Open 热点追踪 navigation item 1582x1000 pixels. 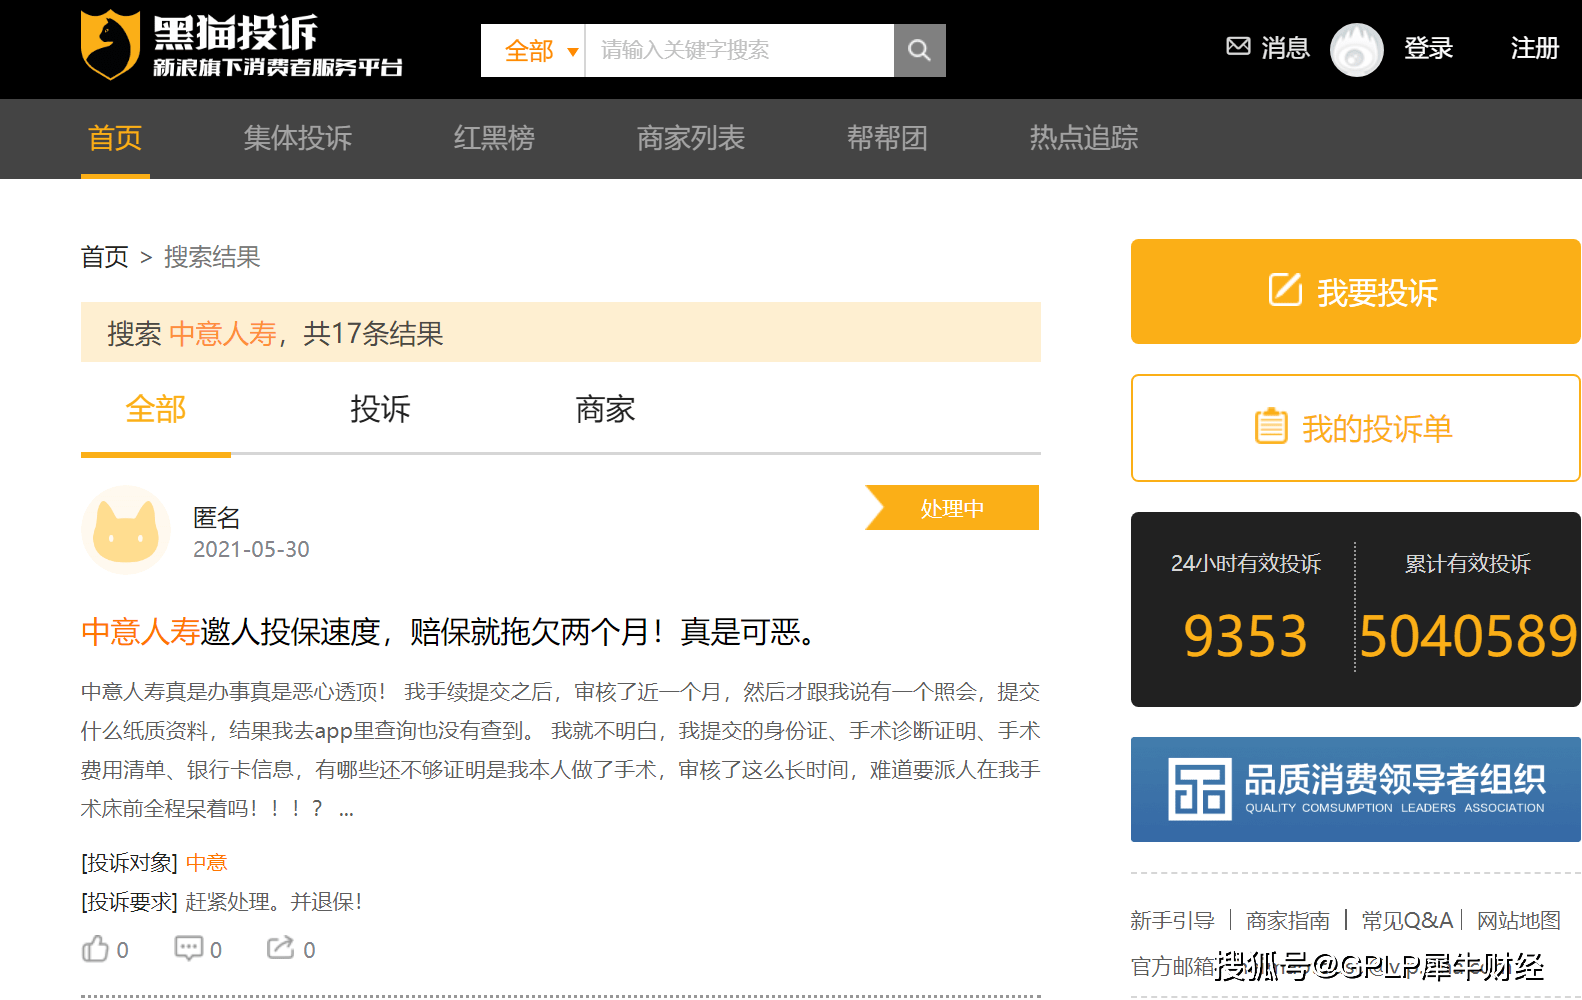(x=1084, y=138)
